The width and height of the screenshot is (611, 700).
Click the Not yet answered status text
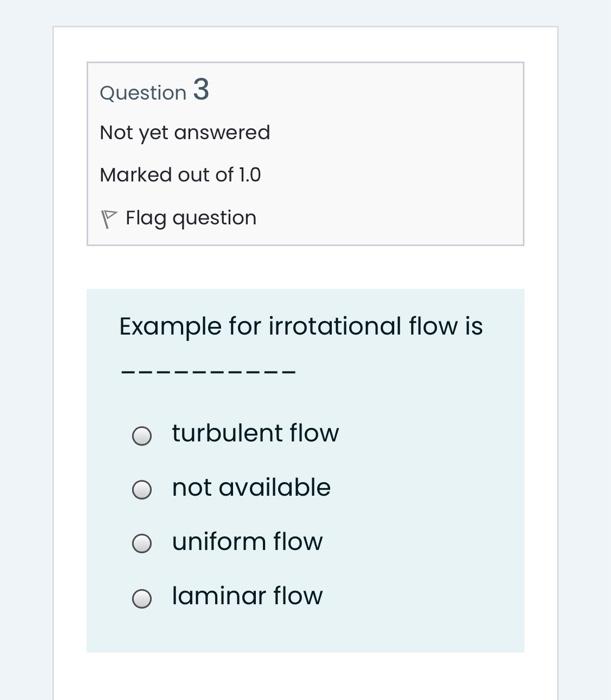click(185, 132)
